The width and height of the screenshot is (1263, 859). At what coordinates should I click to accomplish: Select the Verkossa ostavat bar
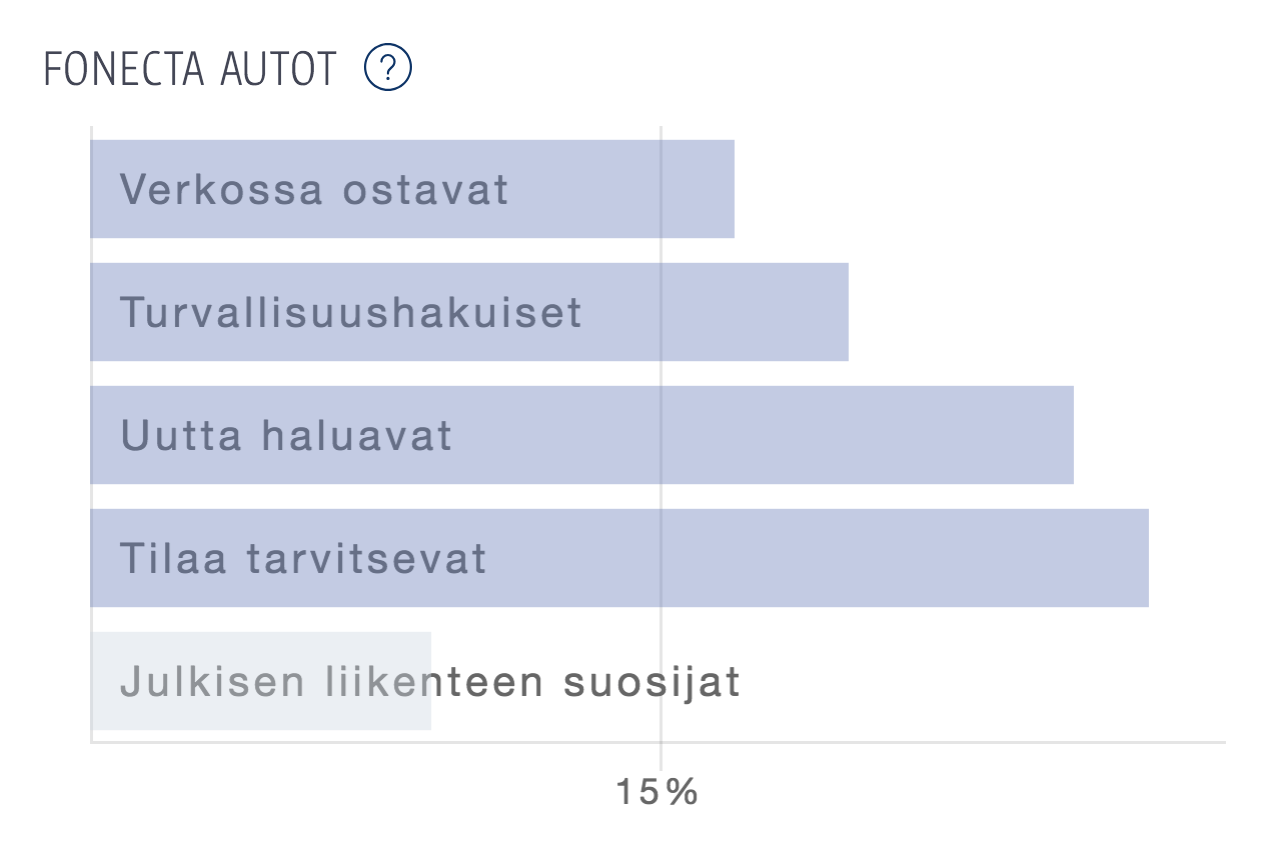412,189
